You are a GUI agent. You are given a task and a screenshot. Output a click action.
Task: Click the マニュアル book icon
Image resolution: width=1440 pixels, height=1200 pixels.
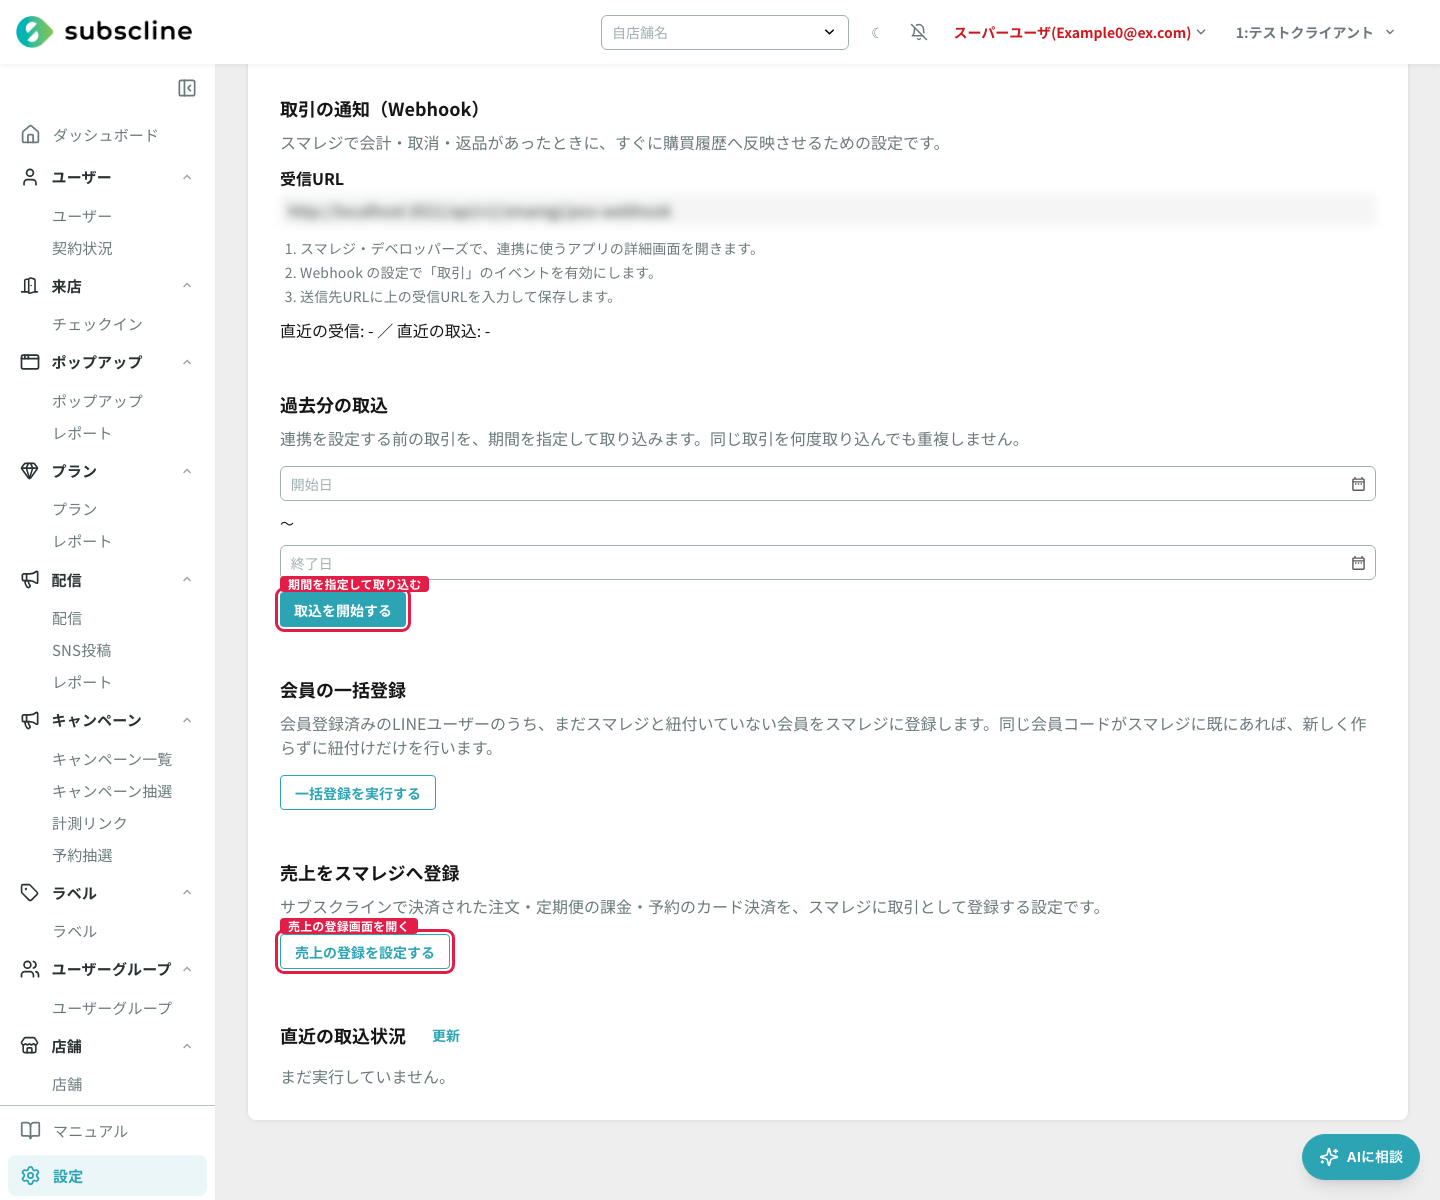click(x=30, y=1131)
